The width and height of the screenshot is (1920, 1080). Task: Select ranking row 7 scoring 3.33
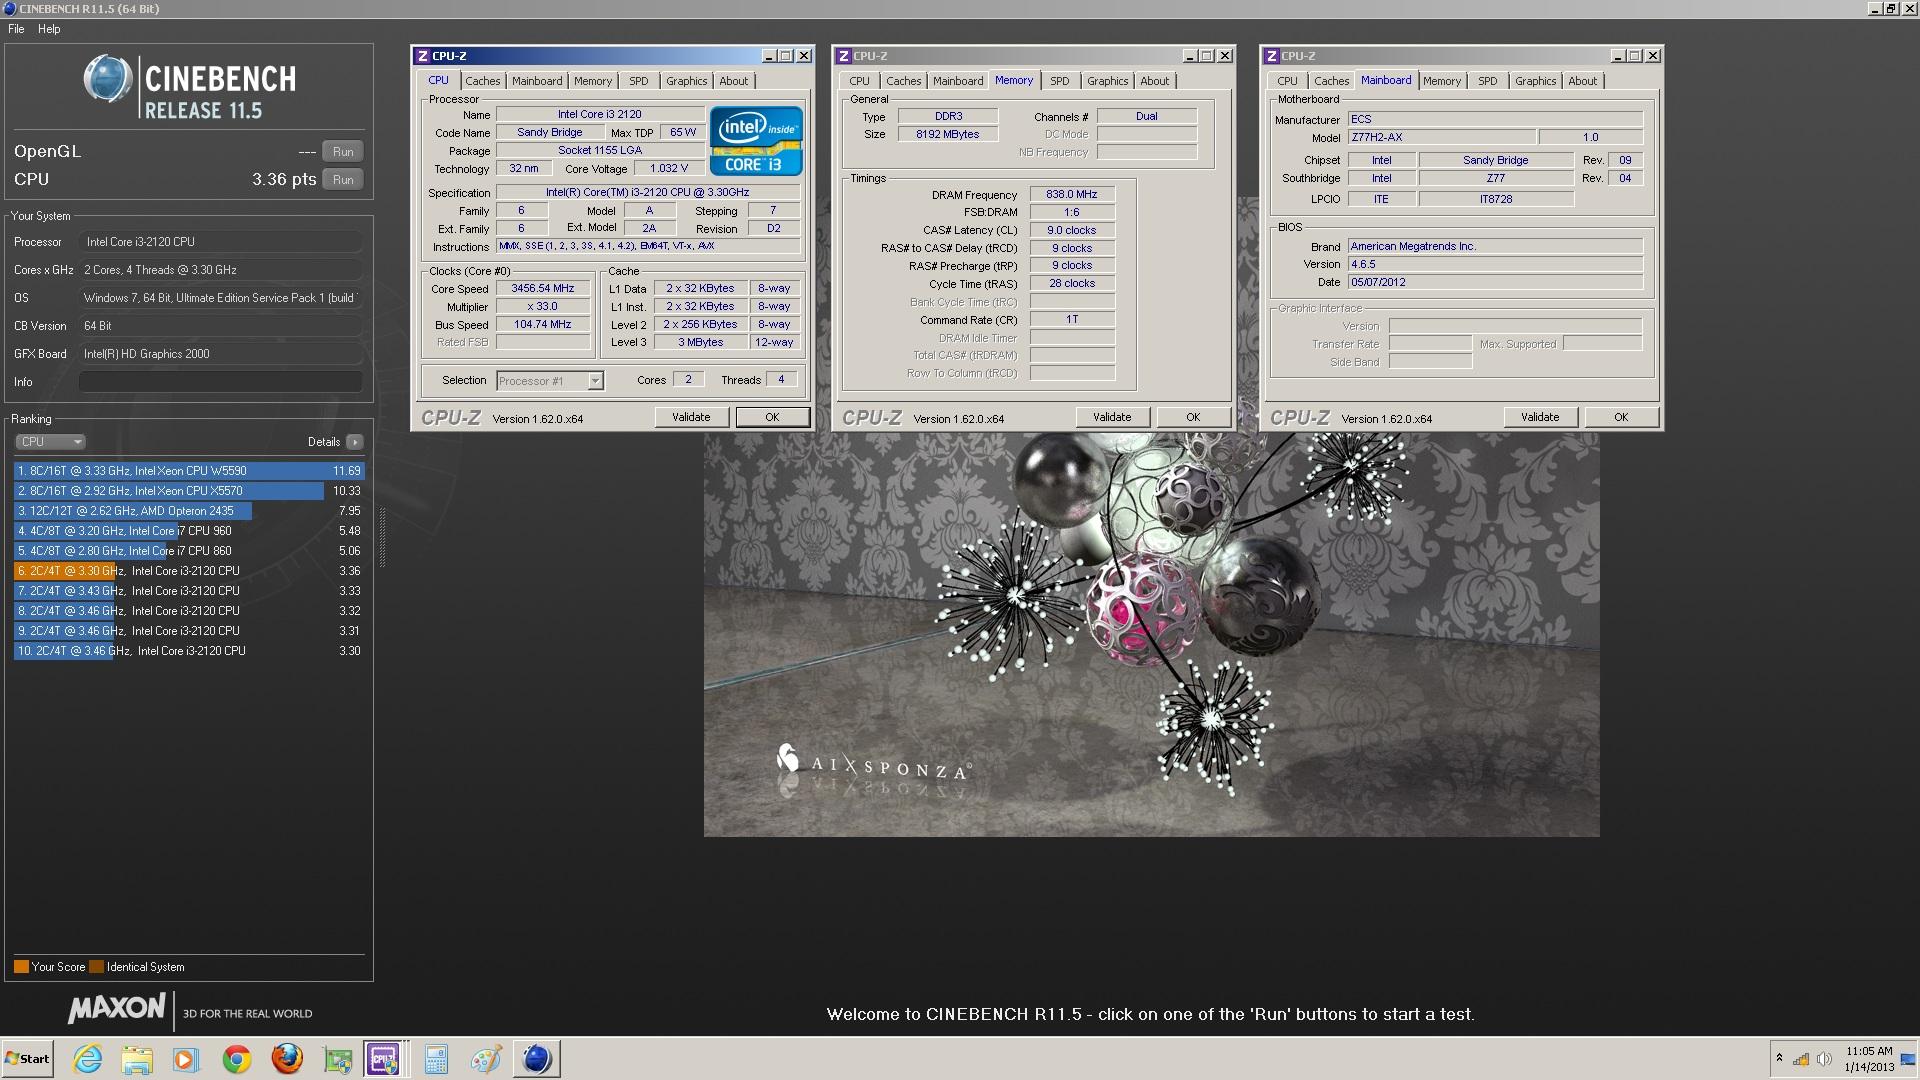pyautogui.click(x=189, y=591)
